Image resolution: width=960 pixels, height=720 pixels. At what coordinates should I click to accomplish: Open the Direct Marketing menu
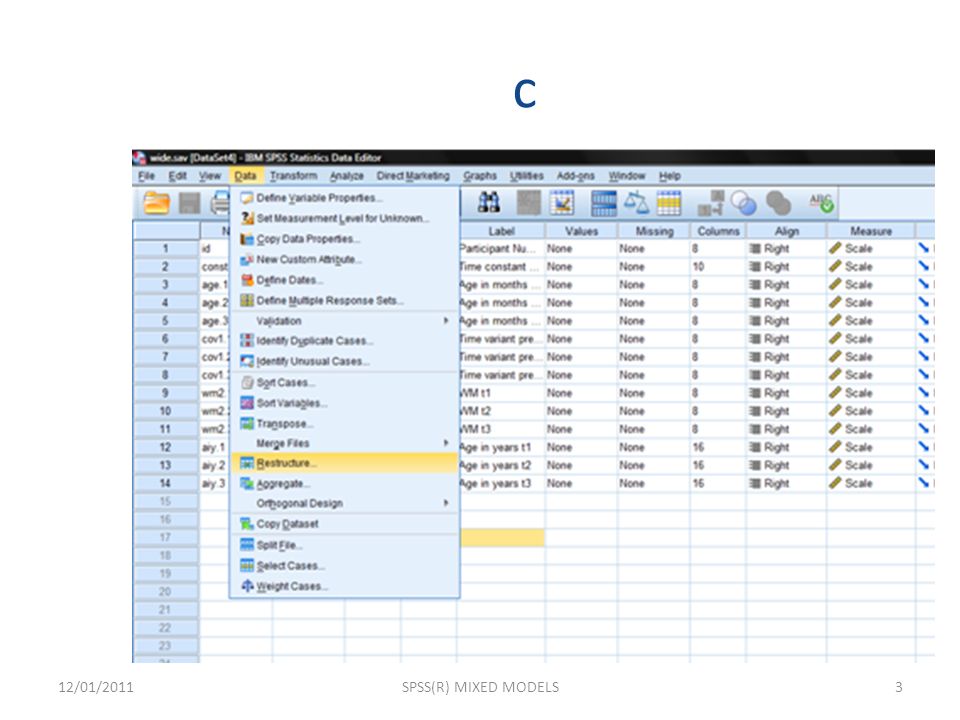(413, 176)
